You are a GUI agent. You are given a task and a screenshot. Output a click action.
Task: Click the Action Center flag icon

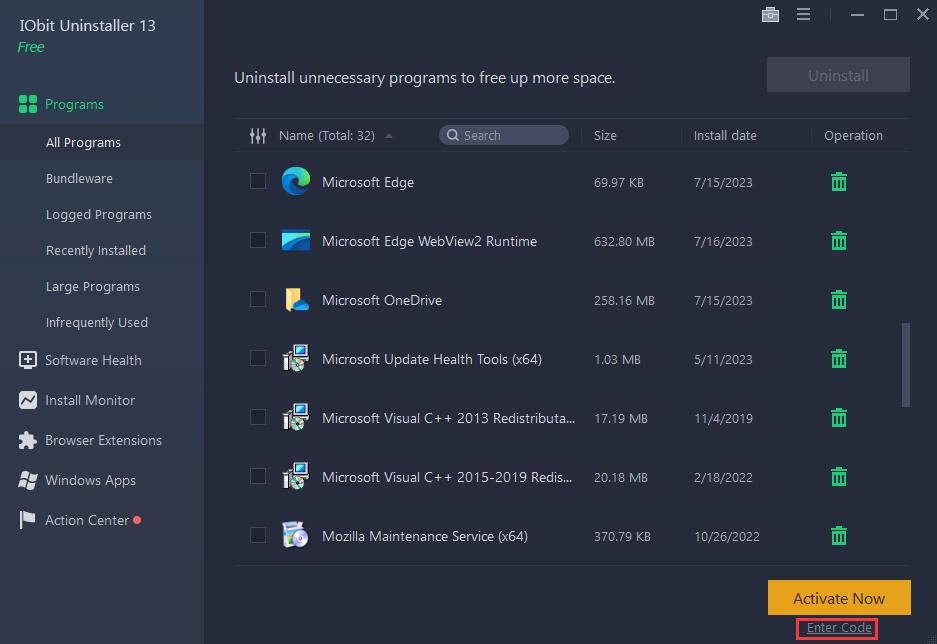click(x=27, y=520)
